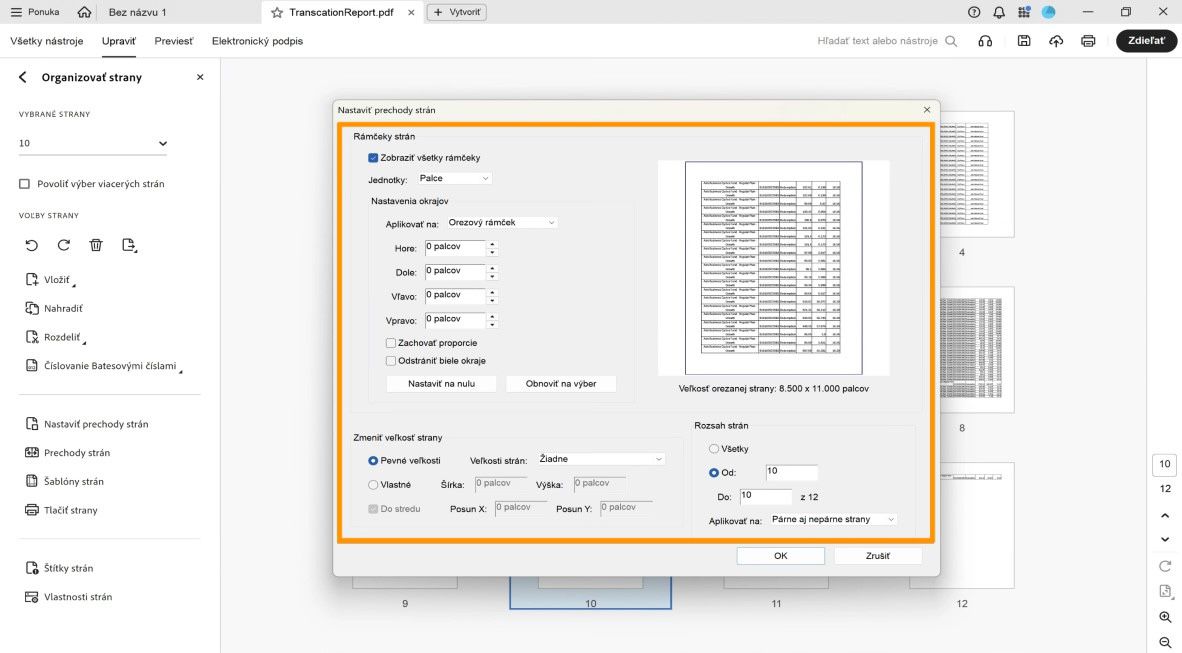Select Vlastné radio button
Image resolution: width=1182 pixels, height=653 pixels.
[372, 485]
